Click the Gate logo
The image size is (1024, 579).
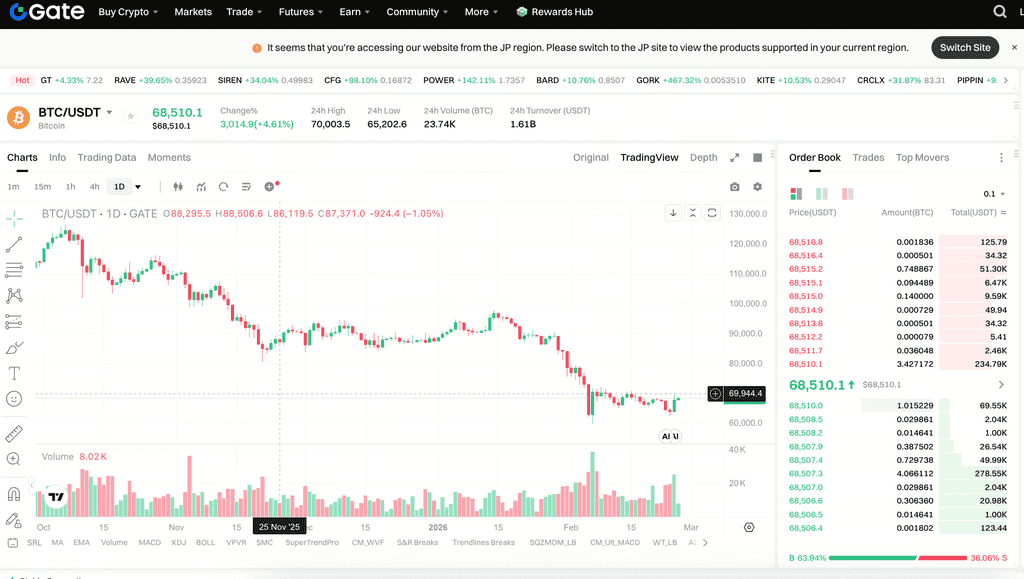point(47,12)
